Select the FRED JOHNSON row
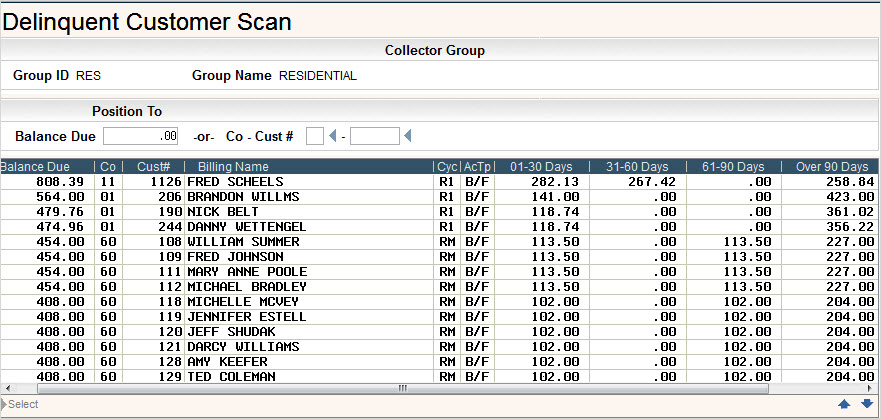The image size is (881, 419). 438,257
